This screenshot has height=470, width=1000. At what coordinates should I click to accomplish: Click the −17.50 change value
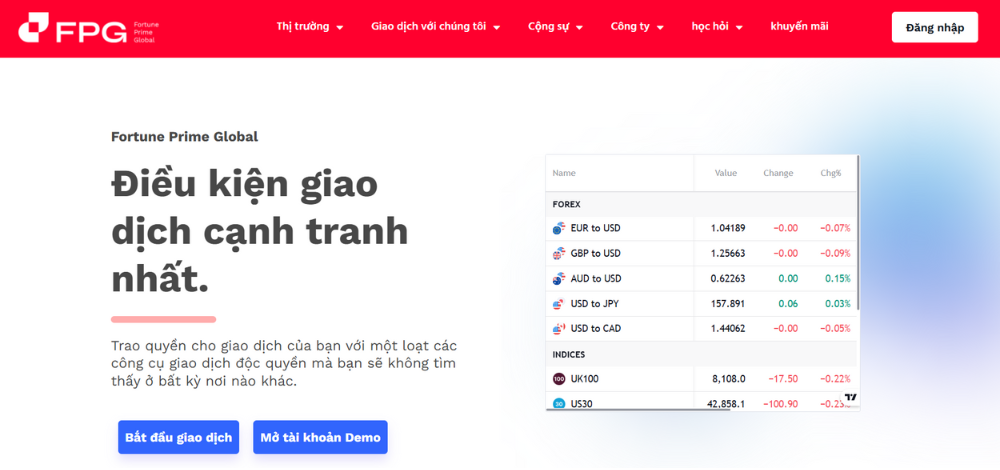pyautogui.click(x=783, y=379)
